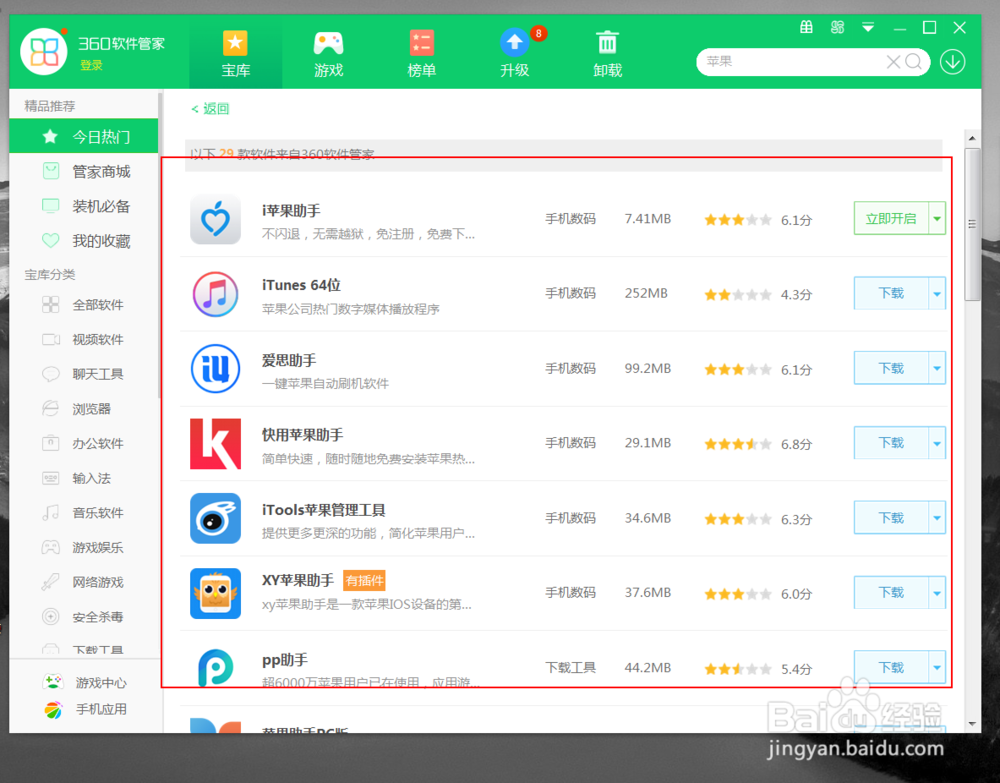
Task: Click the 登录 login link
Action: coord(91,65)
